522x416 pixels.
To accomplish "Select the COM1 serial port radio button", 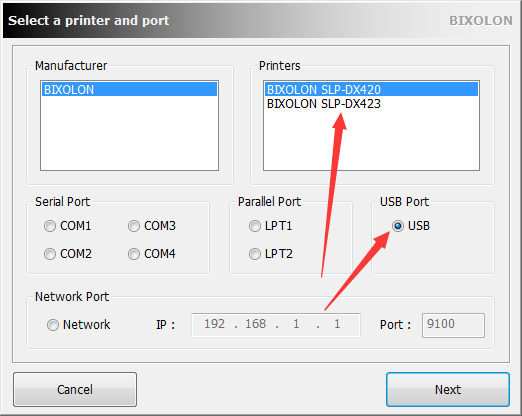I will [50, 226].
